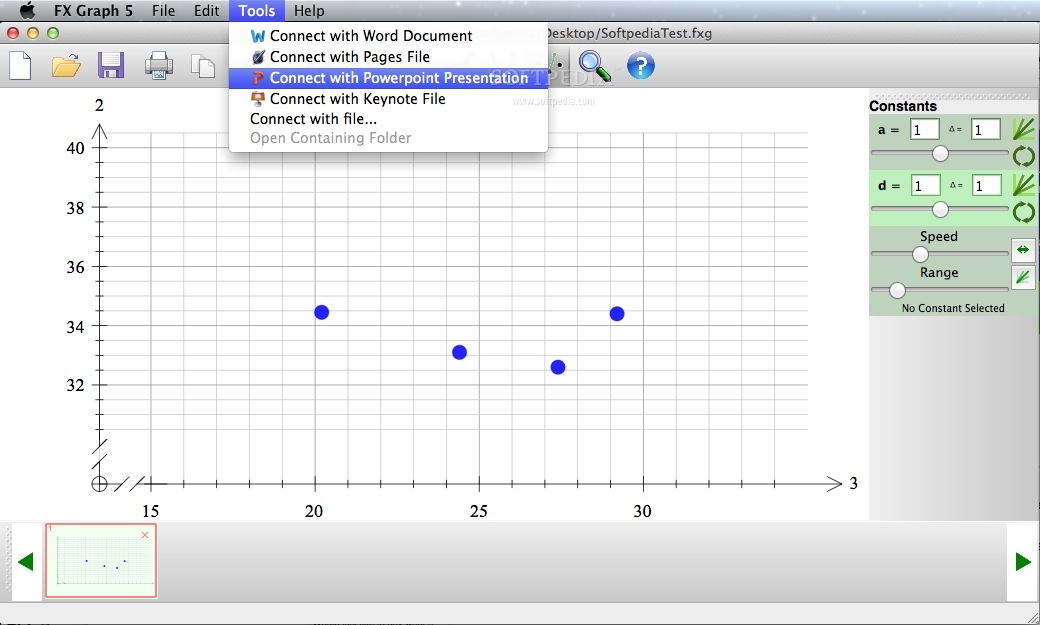Open the FX Graph 5 application menu
Image resolution: width=1040 pixels, height=625 pixels.
click(x=94, y=11)
